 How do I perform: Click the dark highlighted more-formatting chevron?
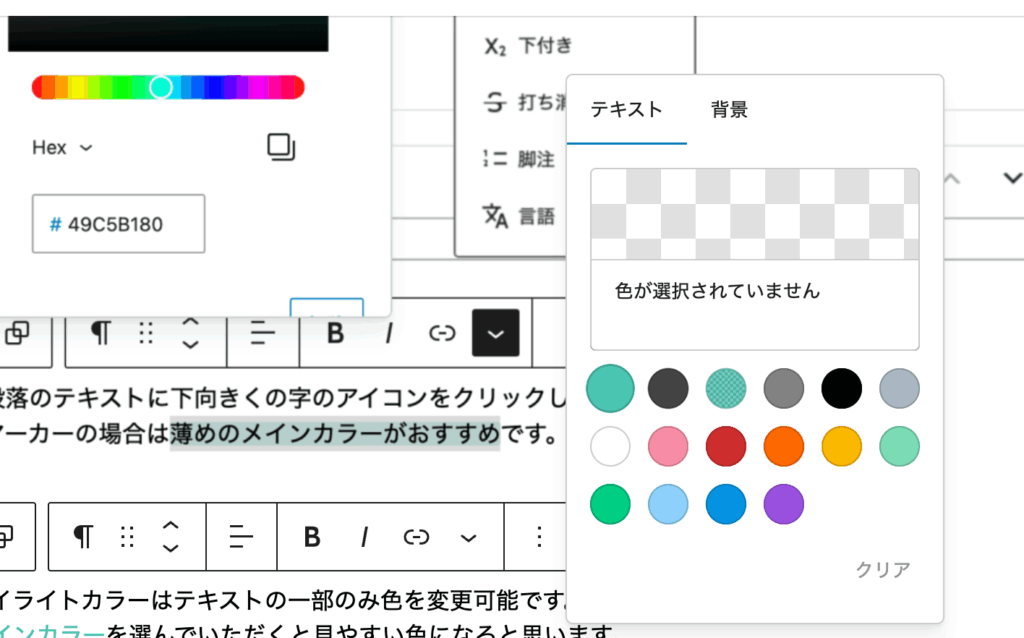[495, 333]
